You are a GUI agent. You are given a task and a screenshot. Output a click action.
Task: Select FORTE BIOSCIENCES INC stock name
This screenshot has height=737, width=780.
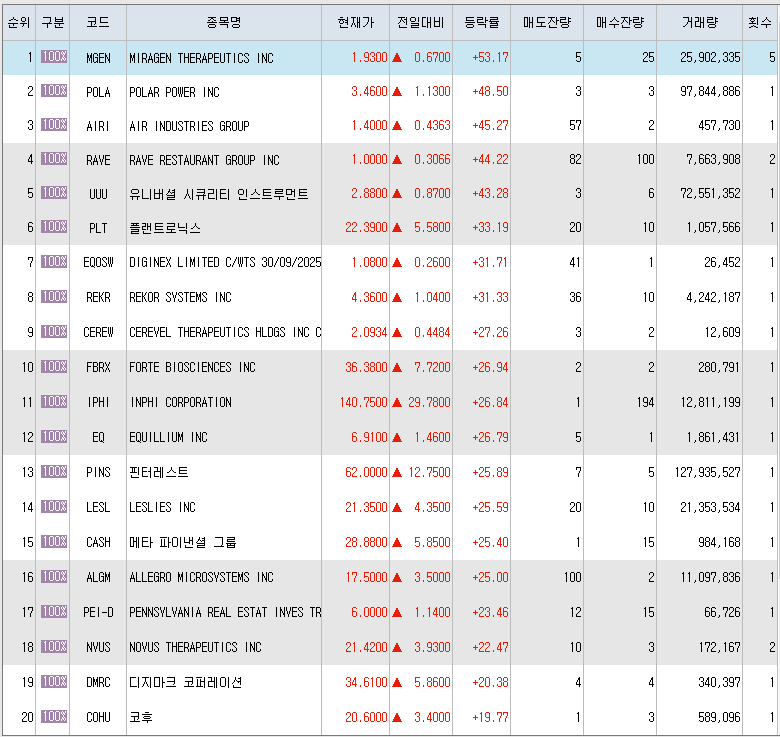pos(192,367)
